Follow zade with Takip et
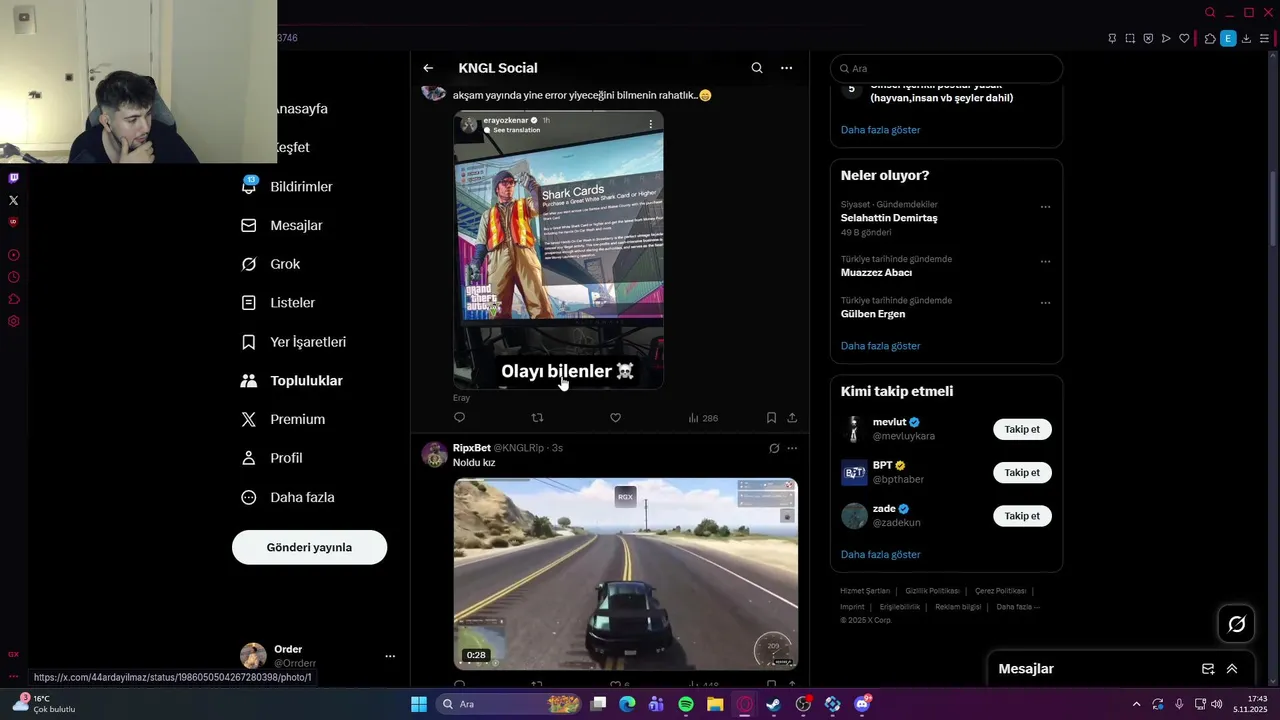 (x=1022, y=516)
